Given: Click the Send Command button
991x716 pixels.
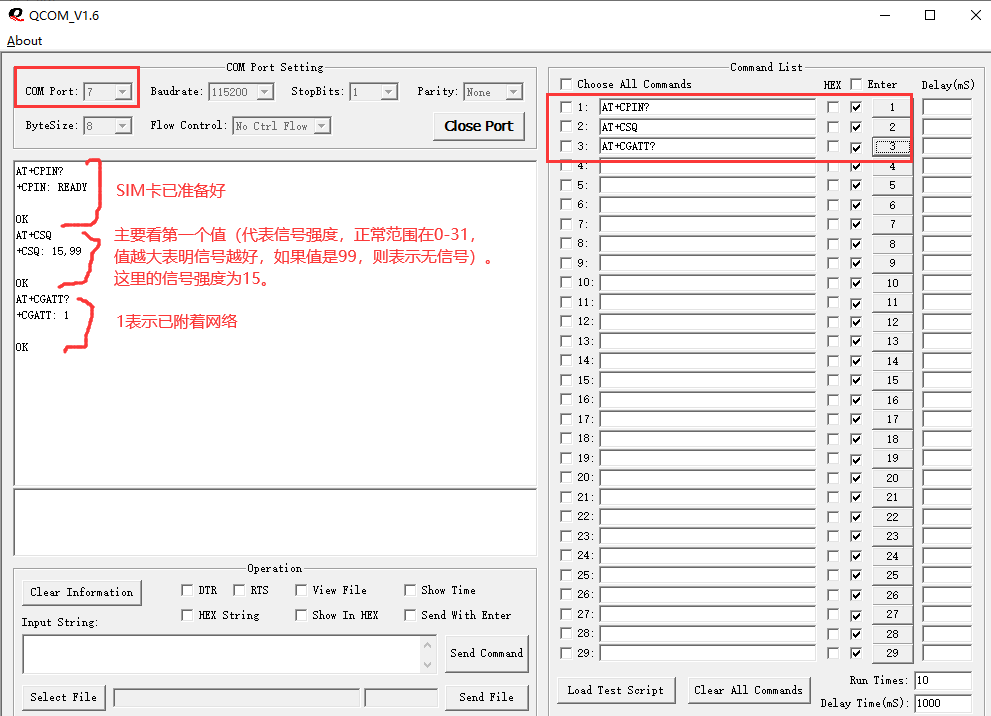Looking at the screenshot, I should pos(486,654).
